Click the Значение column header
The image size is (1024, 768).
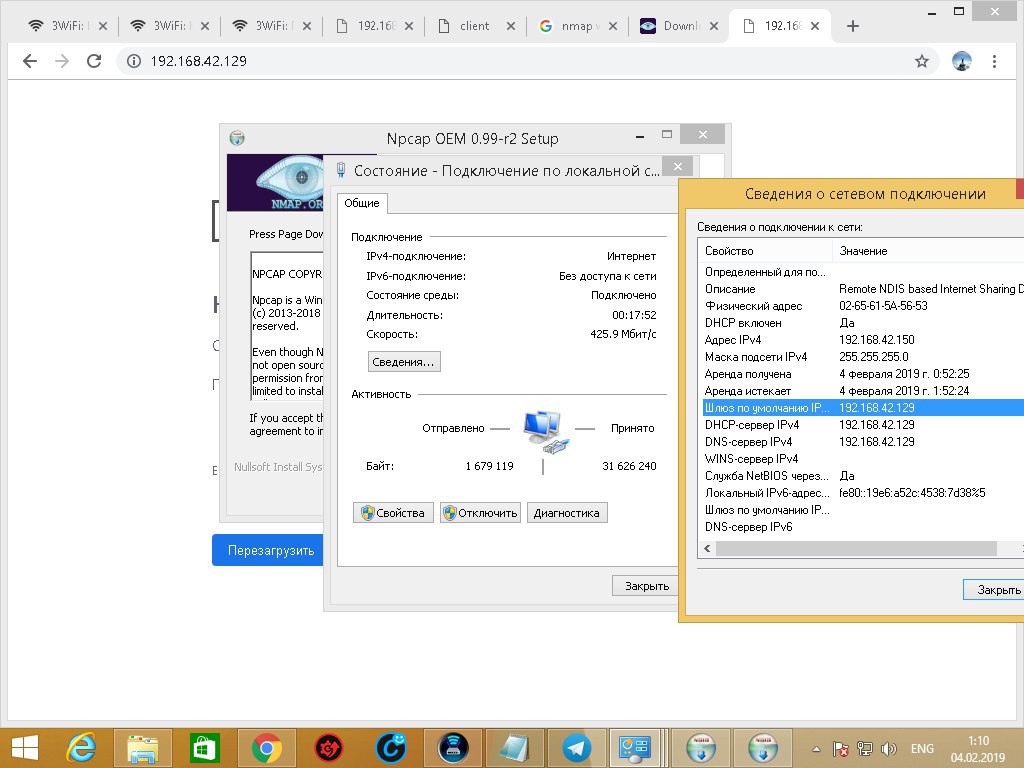tap(927, 251)
